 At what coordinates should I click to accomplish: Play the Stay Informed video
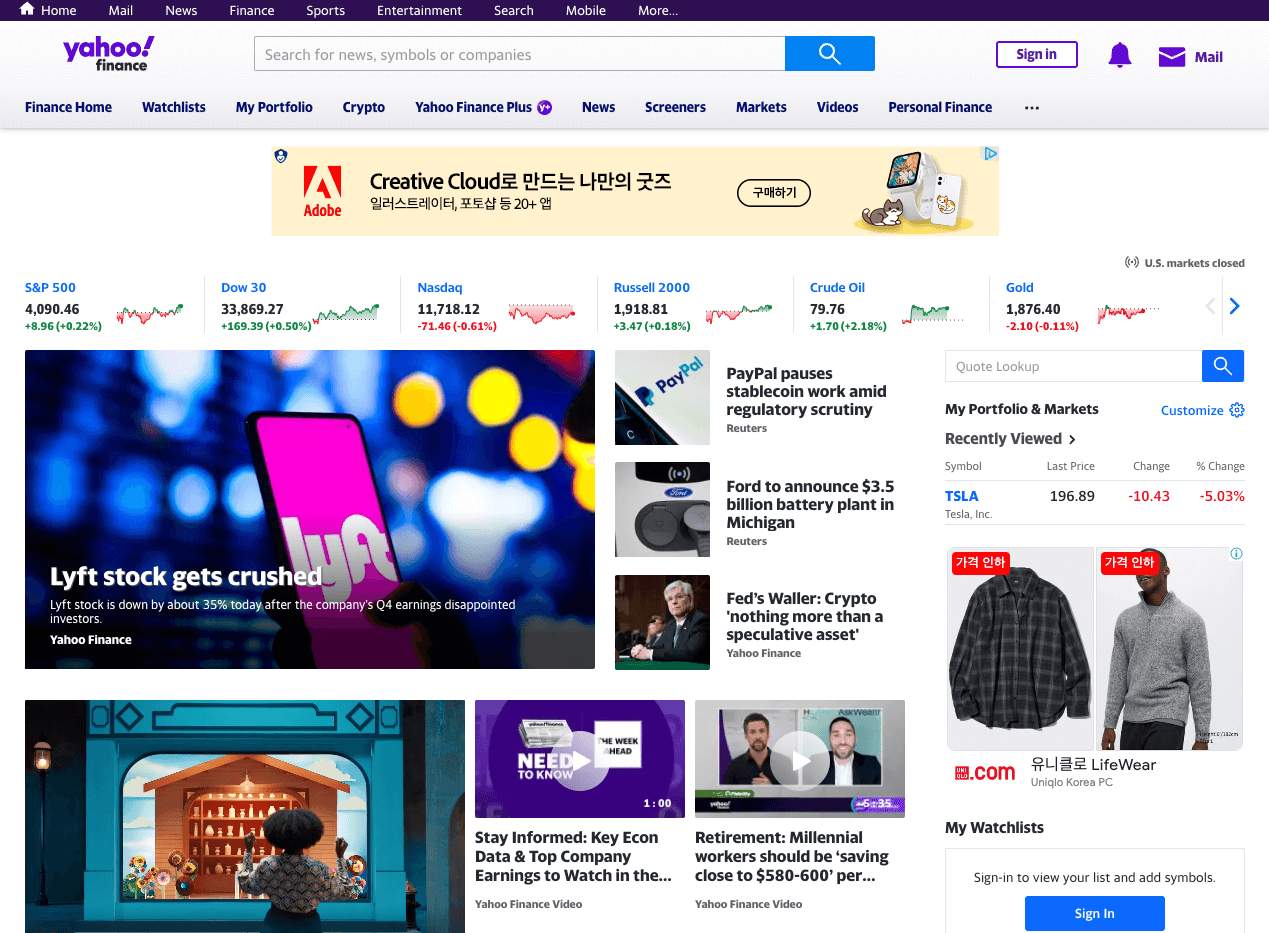(580, 761)
